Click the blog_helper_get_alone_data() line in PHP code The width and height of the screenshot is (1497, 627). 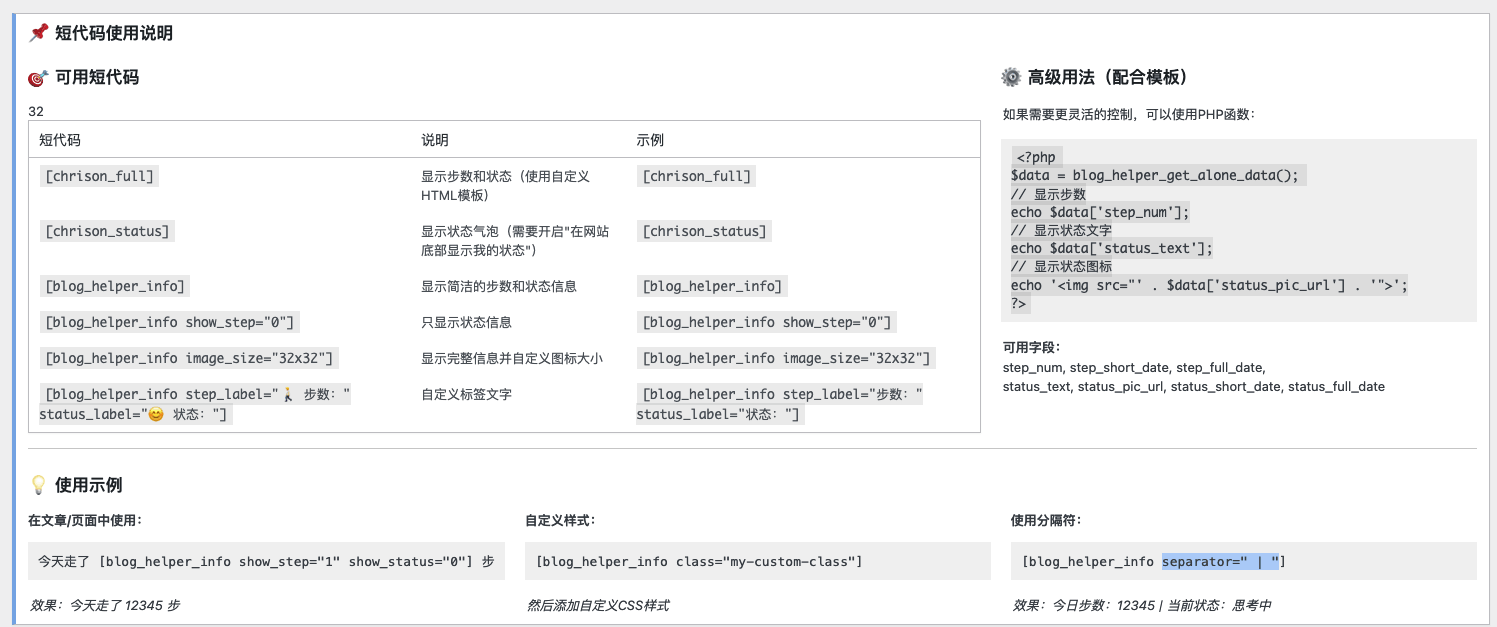(1154, 175)
